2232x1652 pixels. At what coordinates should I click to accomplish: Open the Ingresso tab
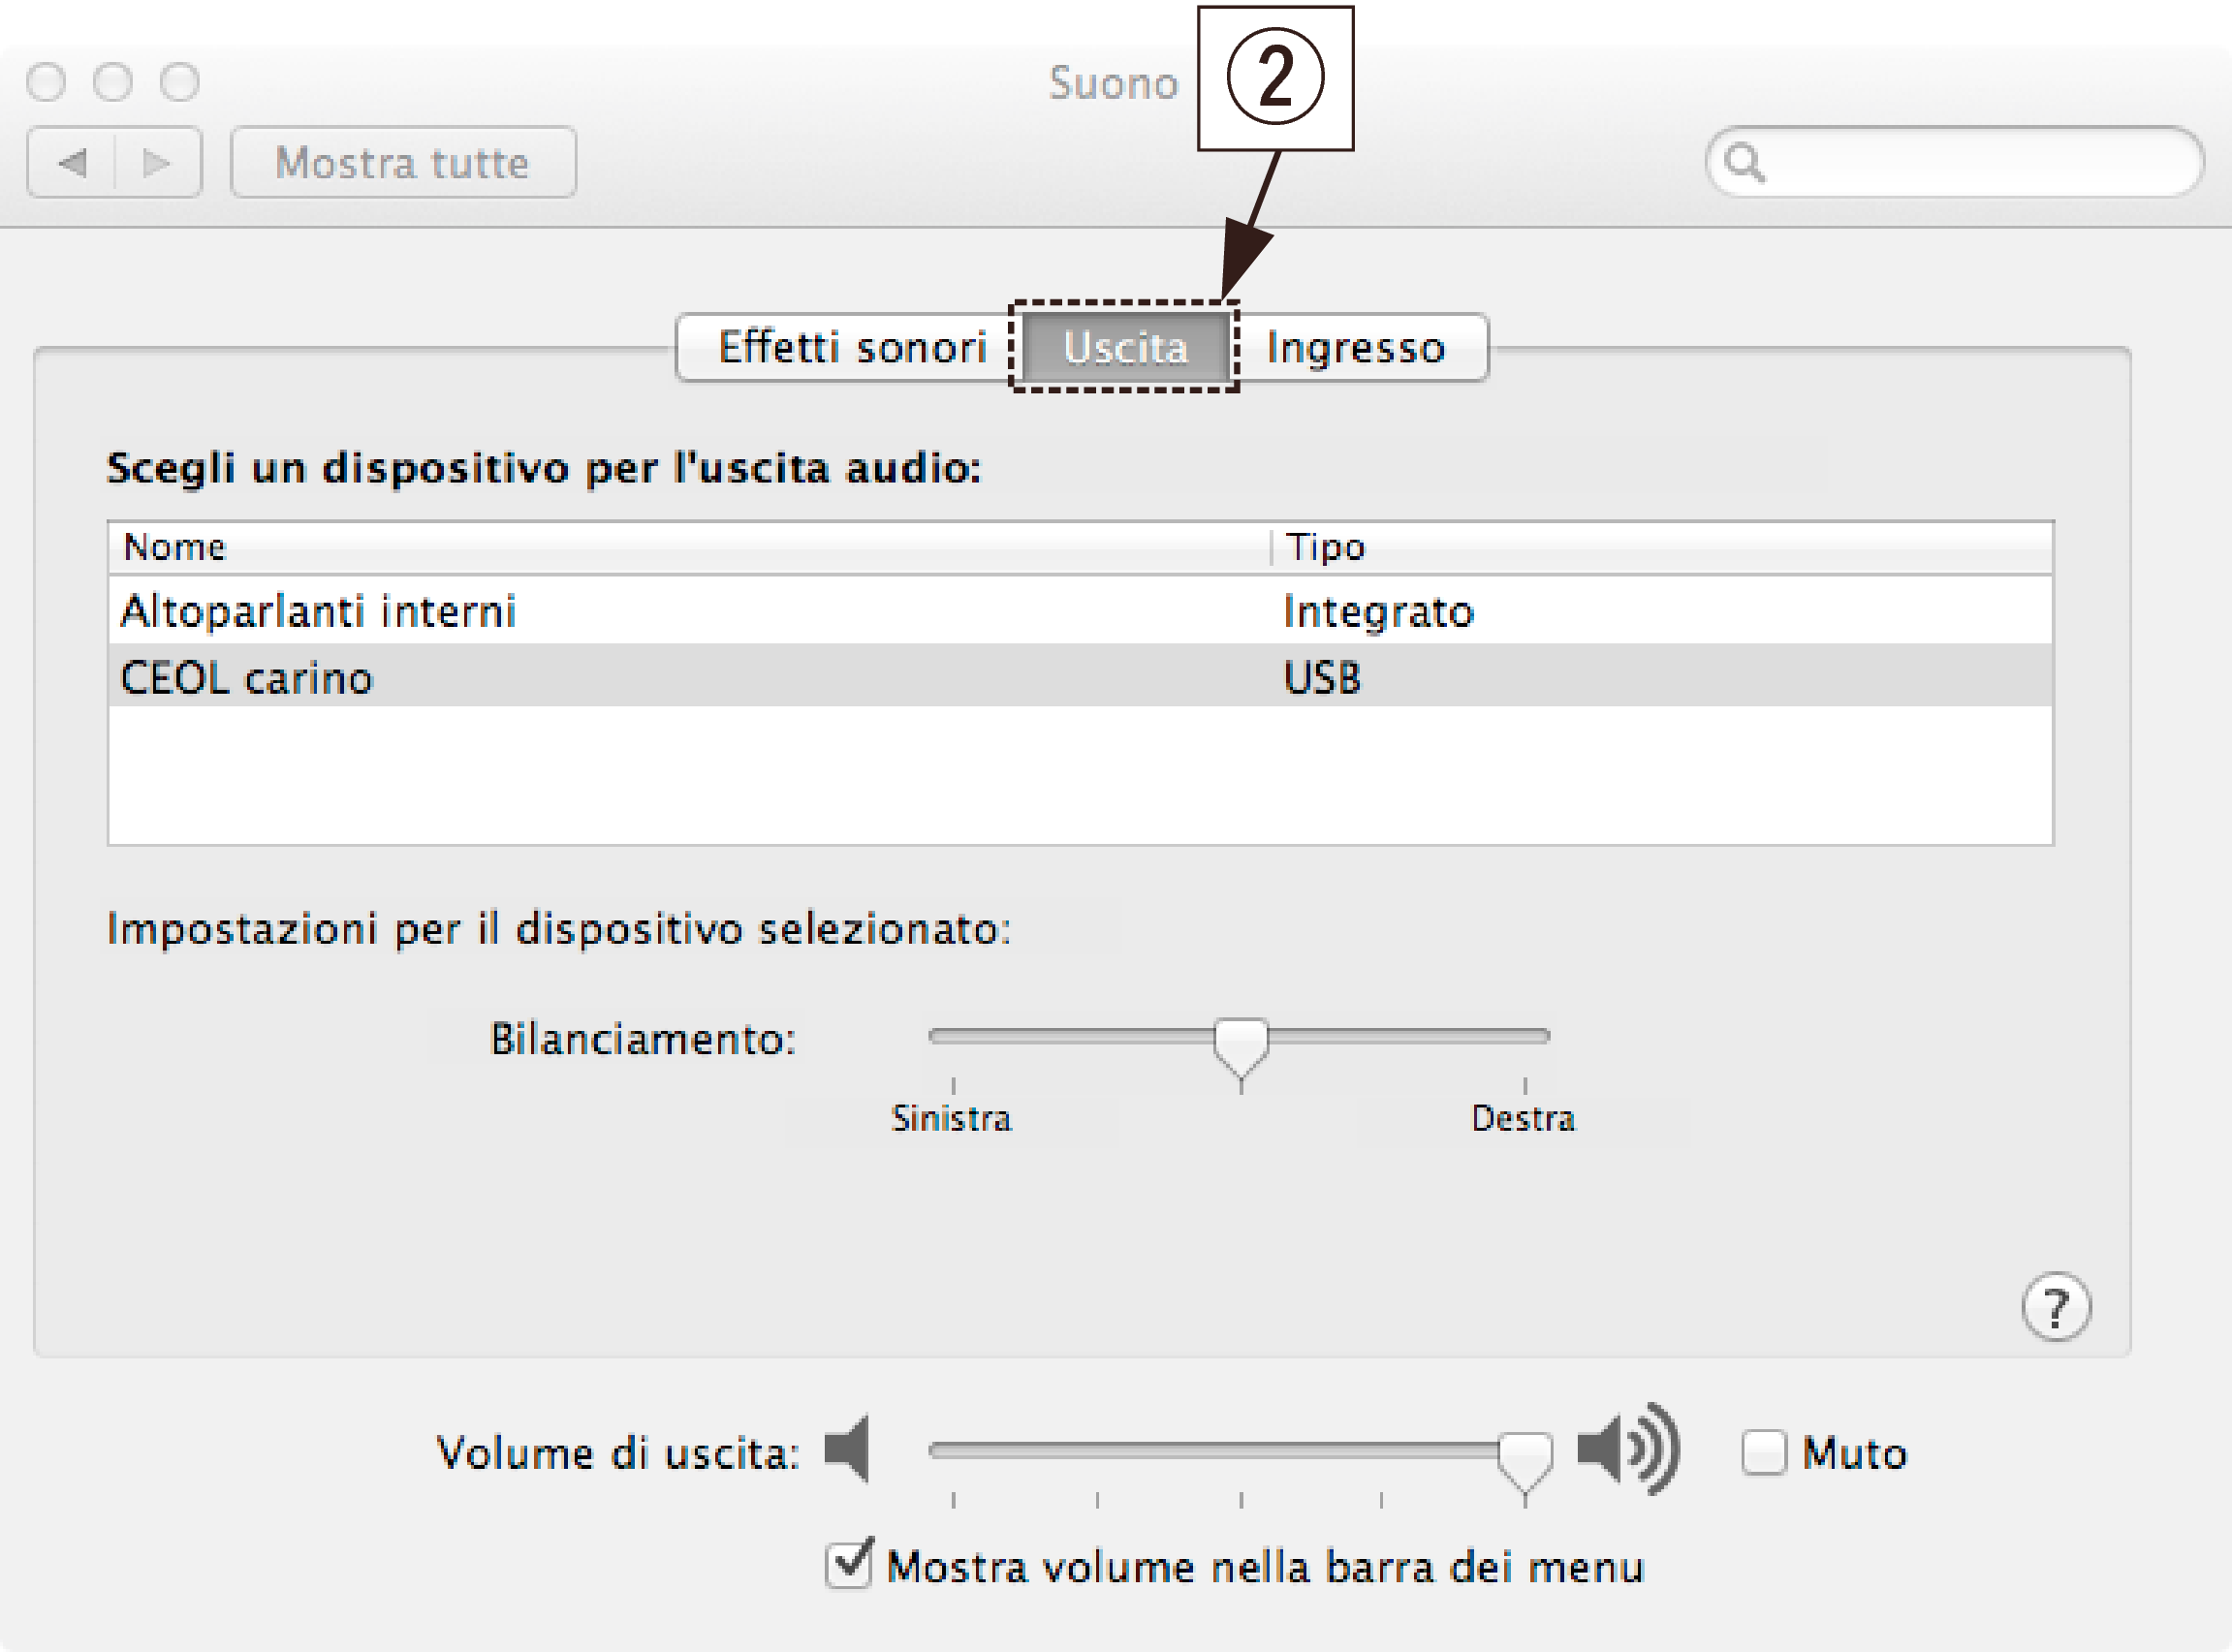coord(1355,348)
